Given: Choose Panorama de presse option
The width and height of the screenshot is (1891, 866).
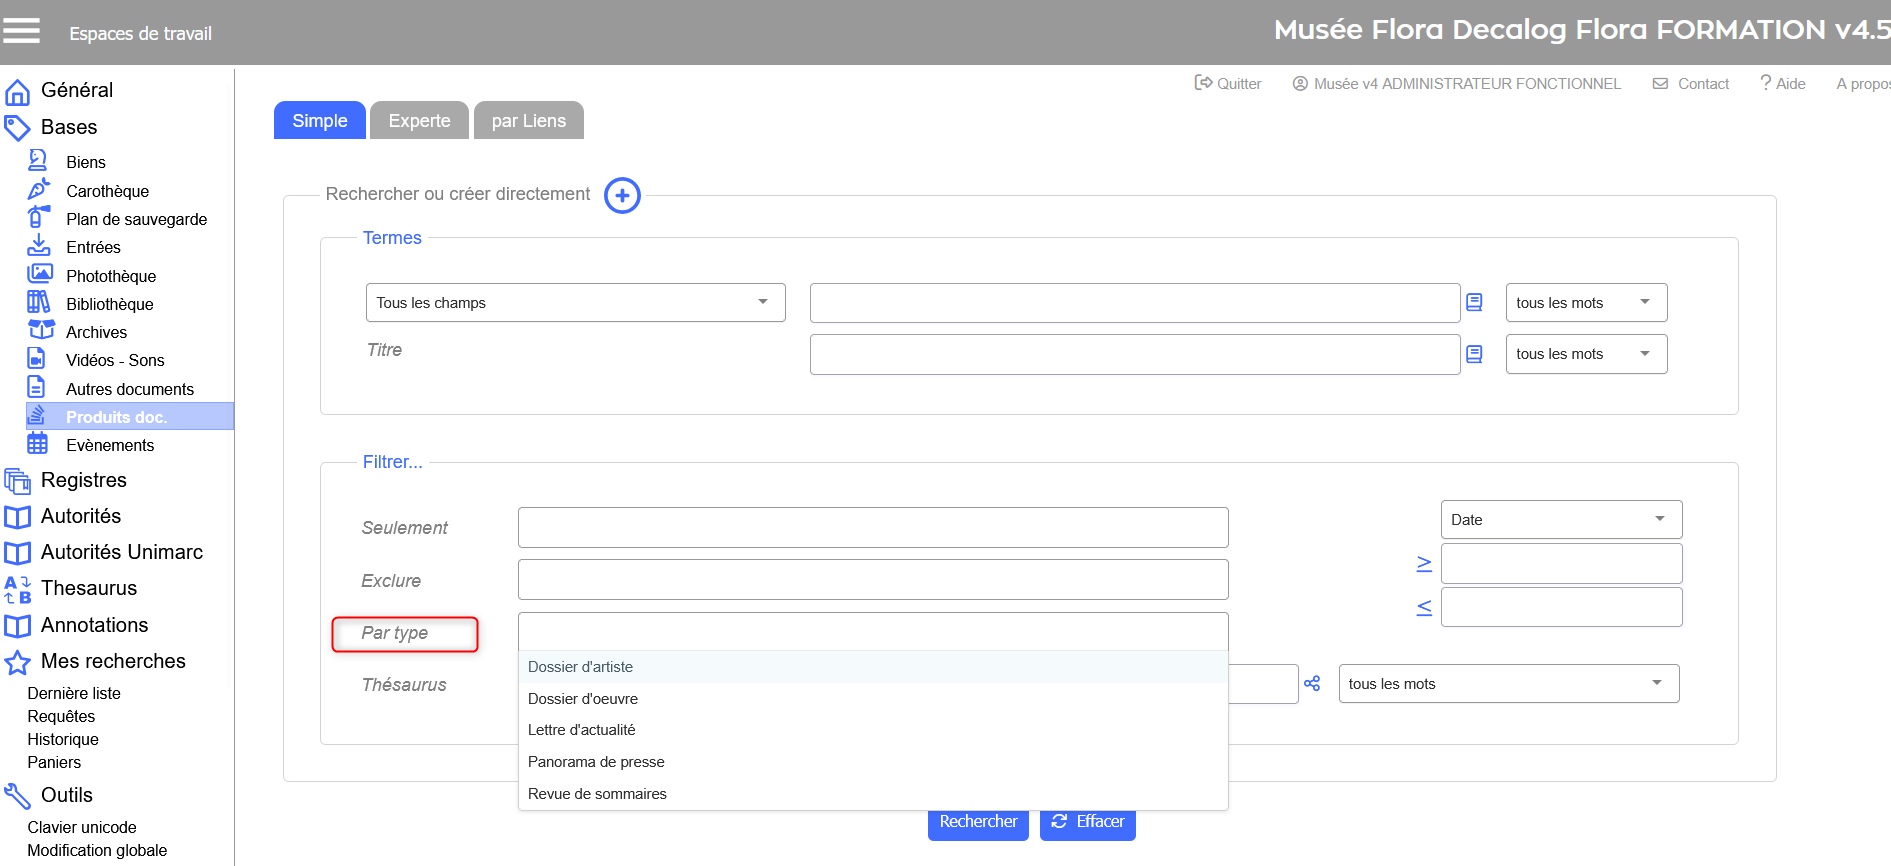Looking at the screenshot, I should 596,762.
